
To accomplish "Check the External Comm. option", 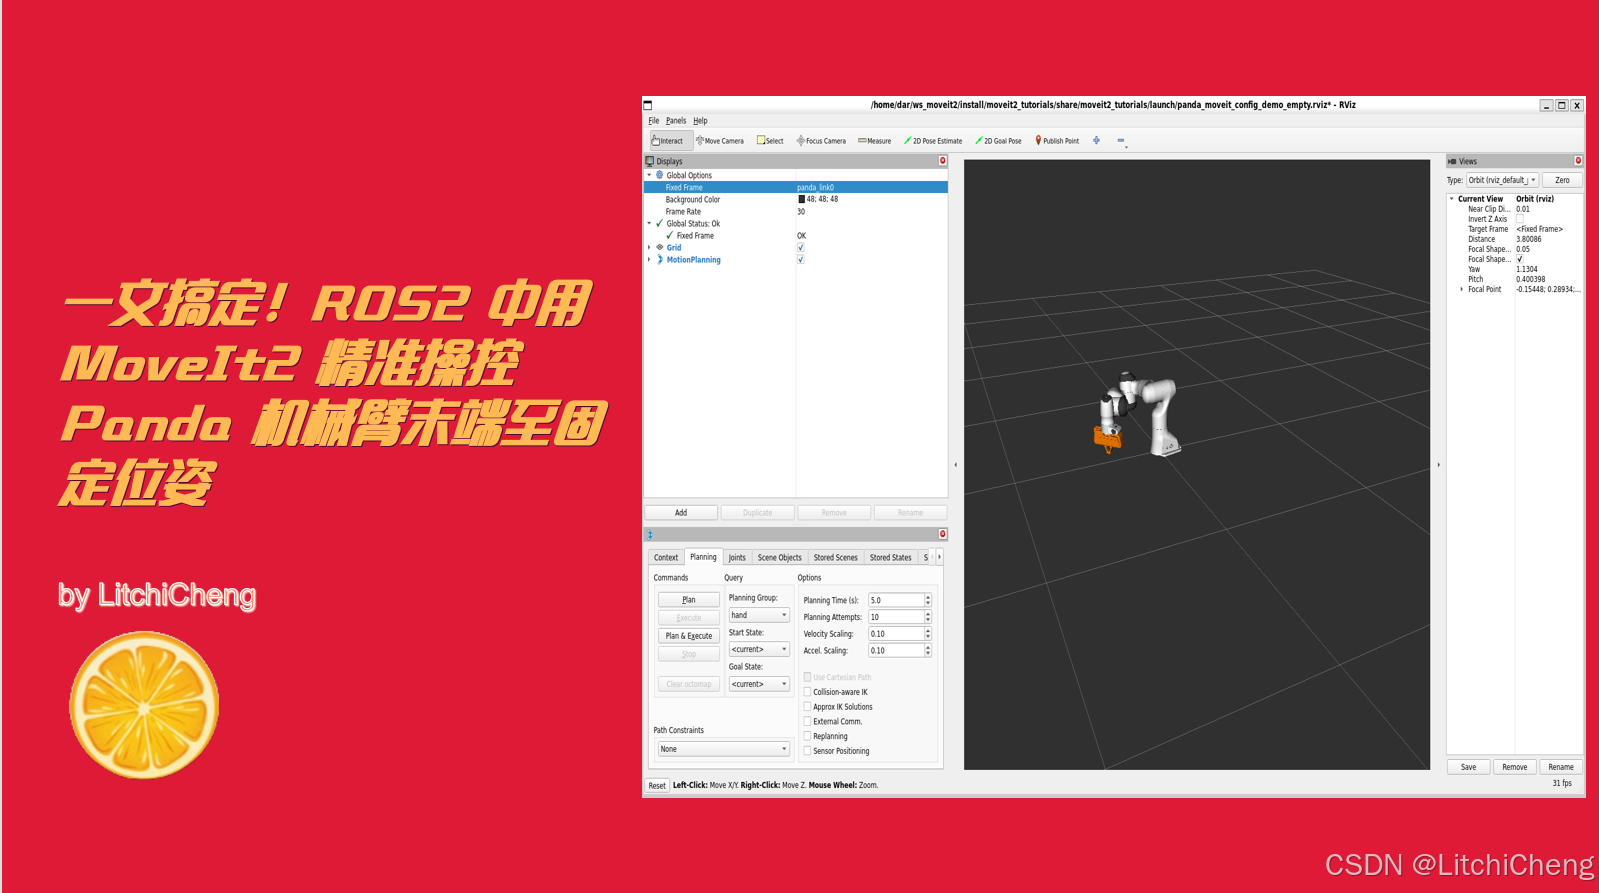I will pyautogui.click(x=807, y=721).
